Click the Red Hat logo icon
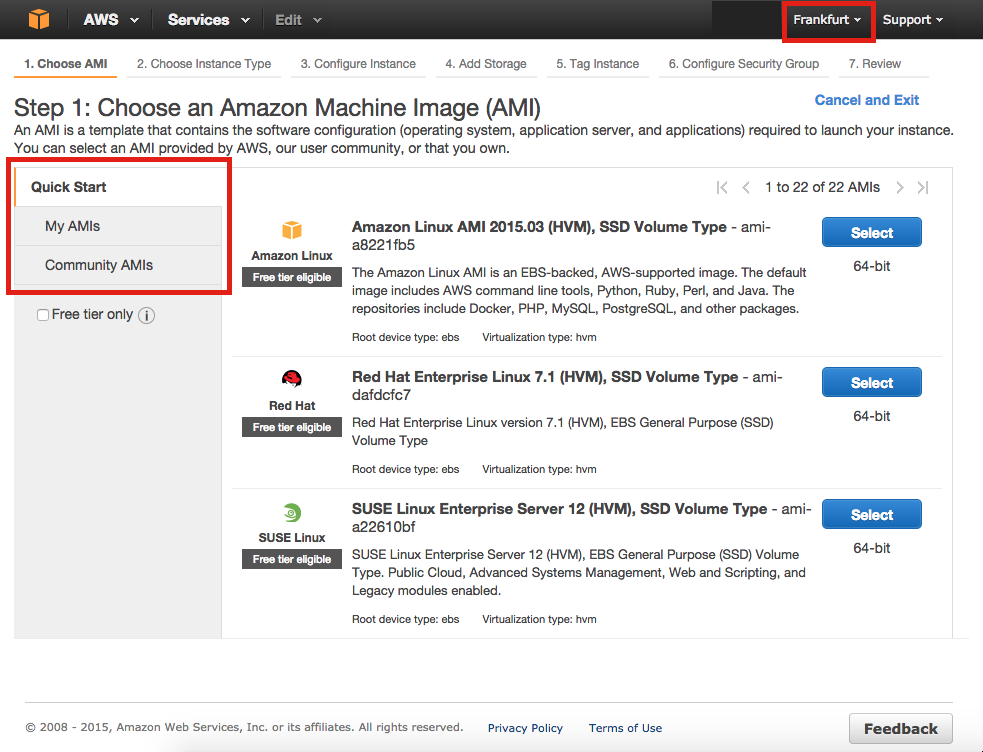 click(x=292, y=379)
